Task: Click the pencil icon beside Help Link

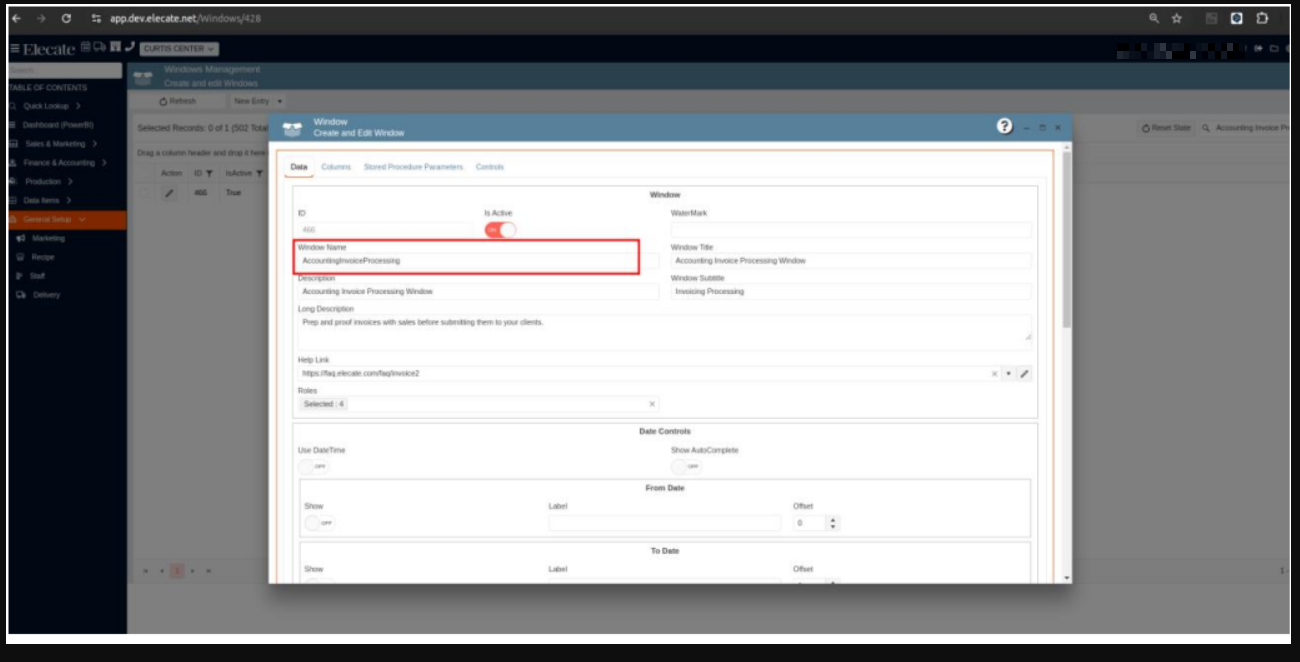Action: (1024, 374)
